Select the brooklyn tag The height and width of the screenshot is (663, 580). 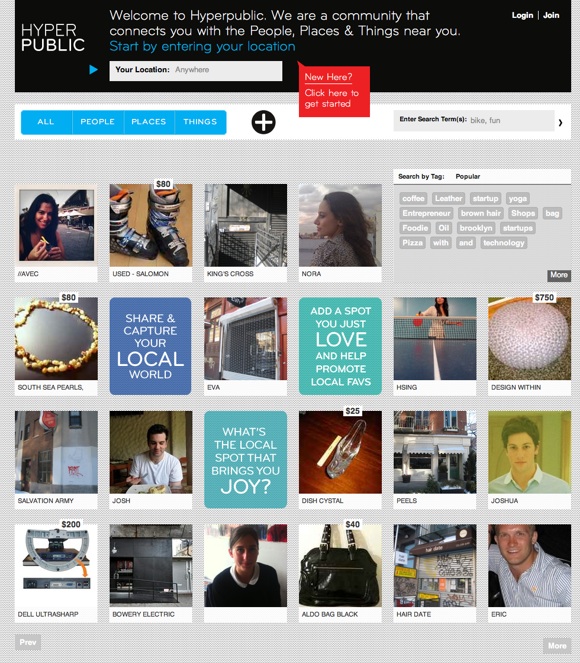(x=476, y=228)
